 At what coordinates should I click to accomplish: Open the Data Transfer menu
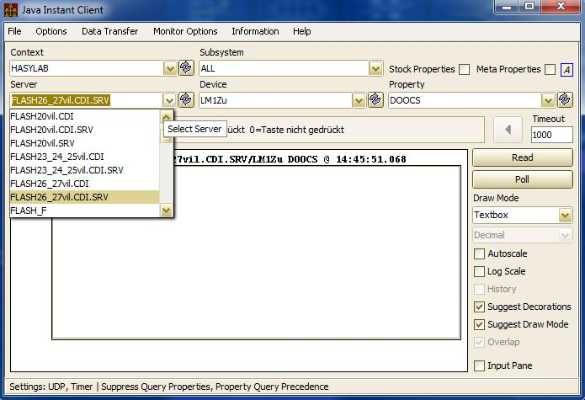coord(110,31)
